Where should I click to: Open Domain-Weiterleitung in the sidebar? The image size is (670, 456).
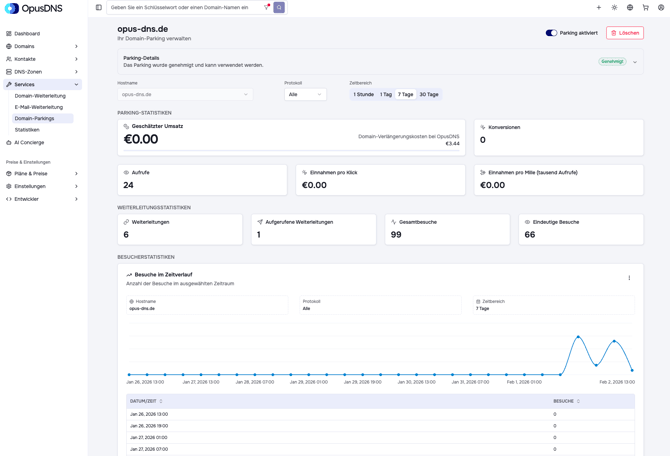coord(40,96)
